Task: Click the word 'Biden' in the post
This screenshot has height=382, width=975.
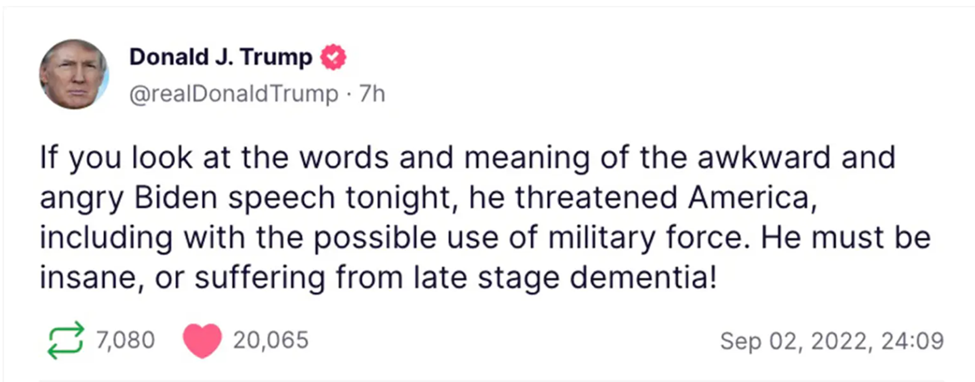Action: tap(159, 200)
